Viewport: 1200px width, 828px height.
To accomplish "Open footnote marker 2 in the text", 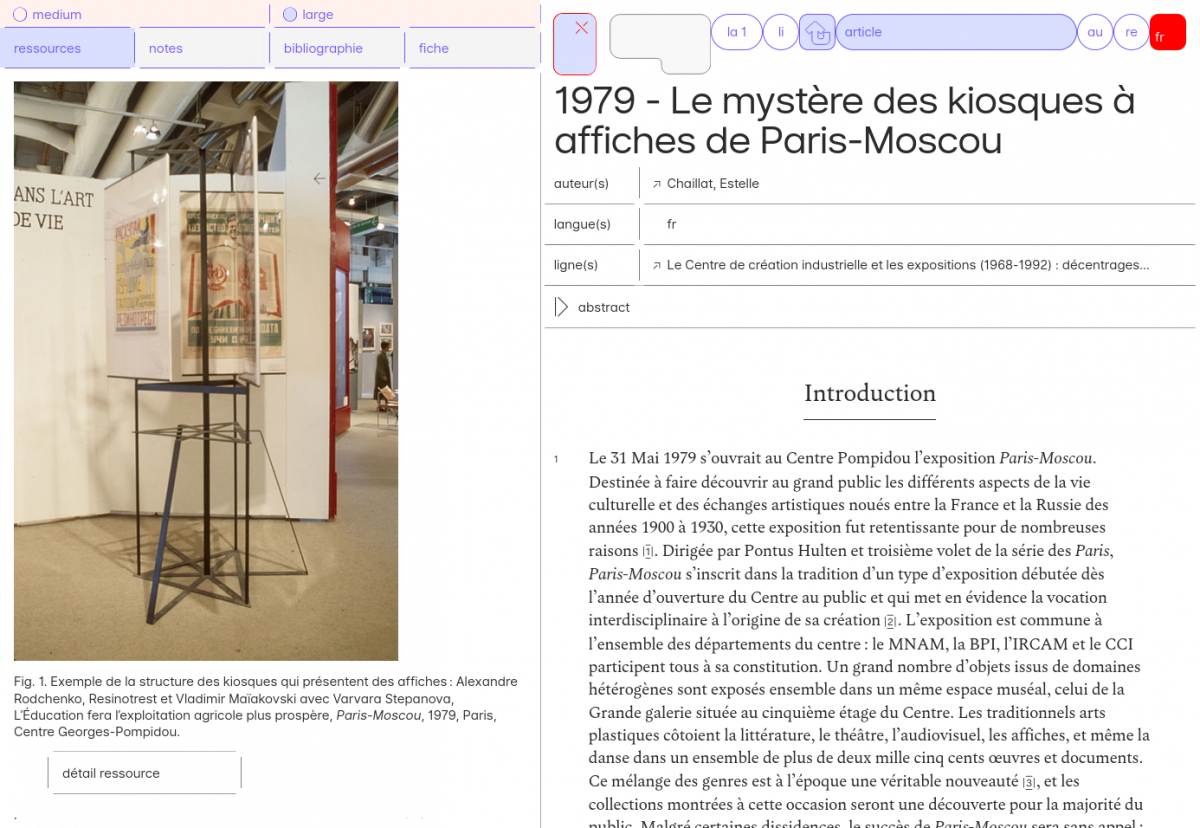I will coord(890,621).
